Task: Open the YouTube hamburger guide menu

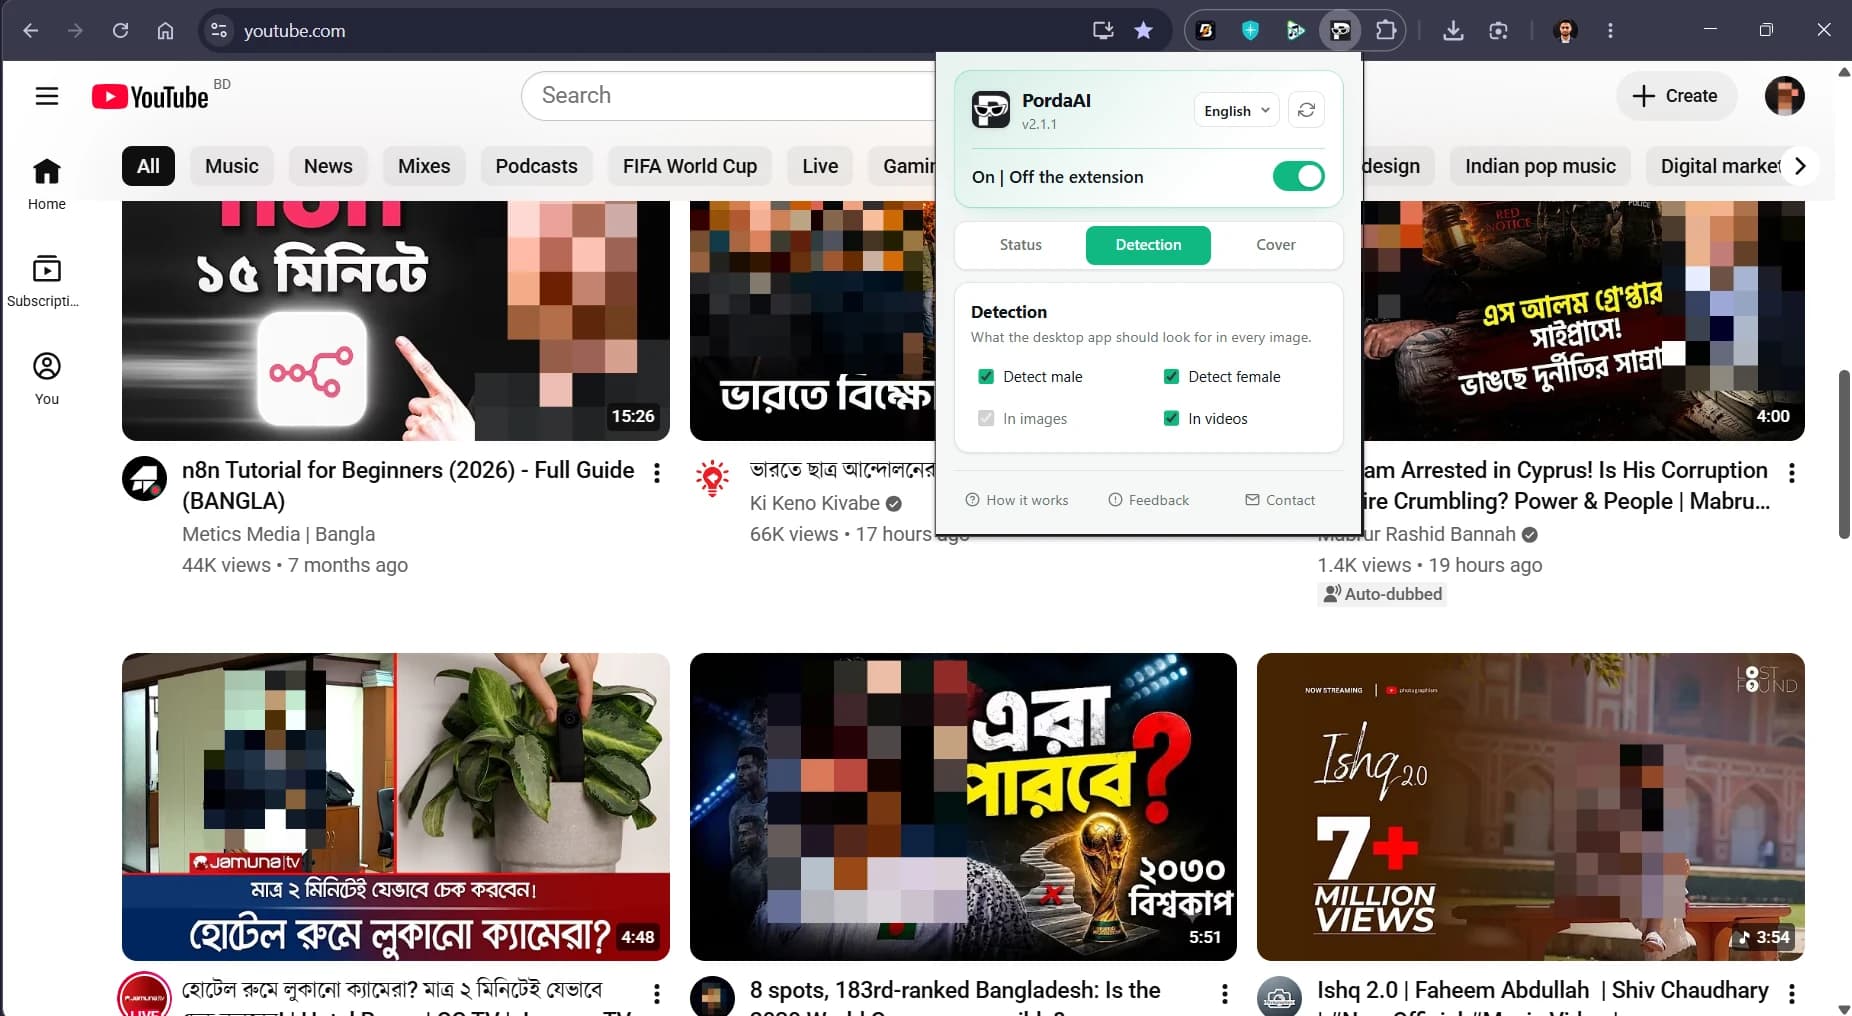Action: 47,96
